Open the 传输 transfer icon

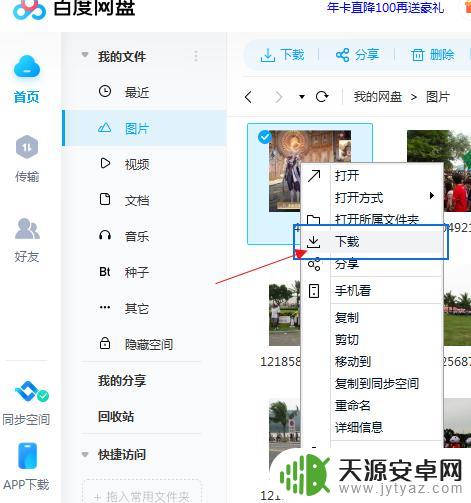pos(27,147)
